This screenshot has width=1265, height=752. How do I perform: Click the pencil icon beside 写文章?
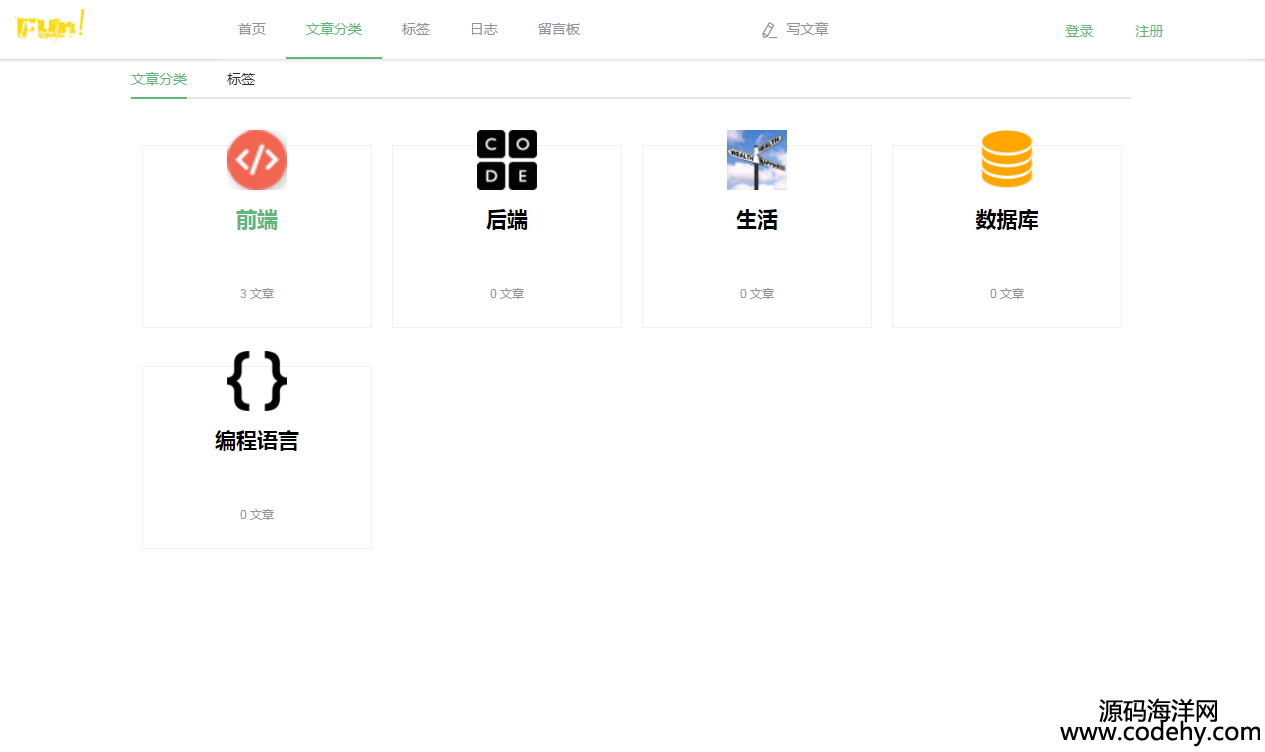coord(769,30)
